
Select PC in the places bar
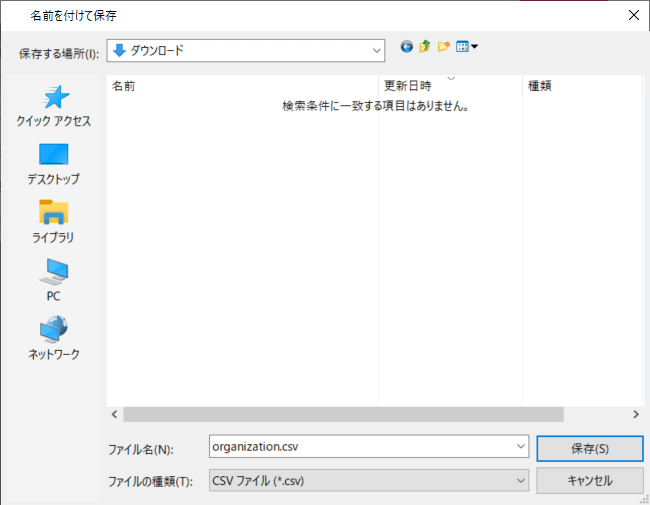[53, 280]
